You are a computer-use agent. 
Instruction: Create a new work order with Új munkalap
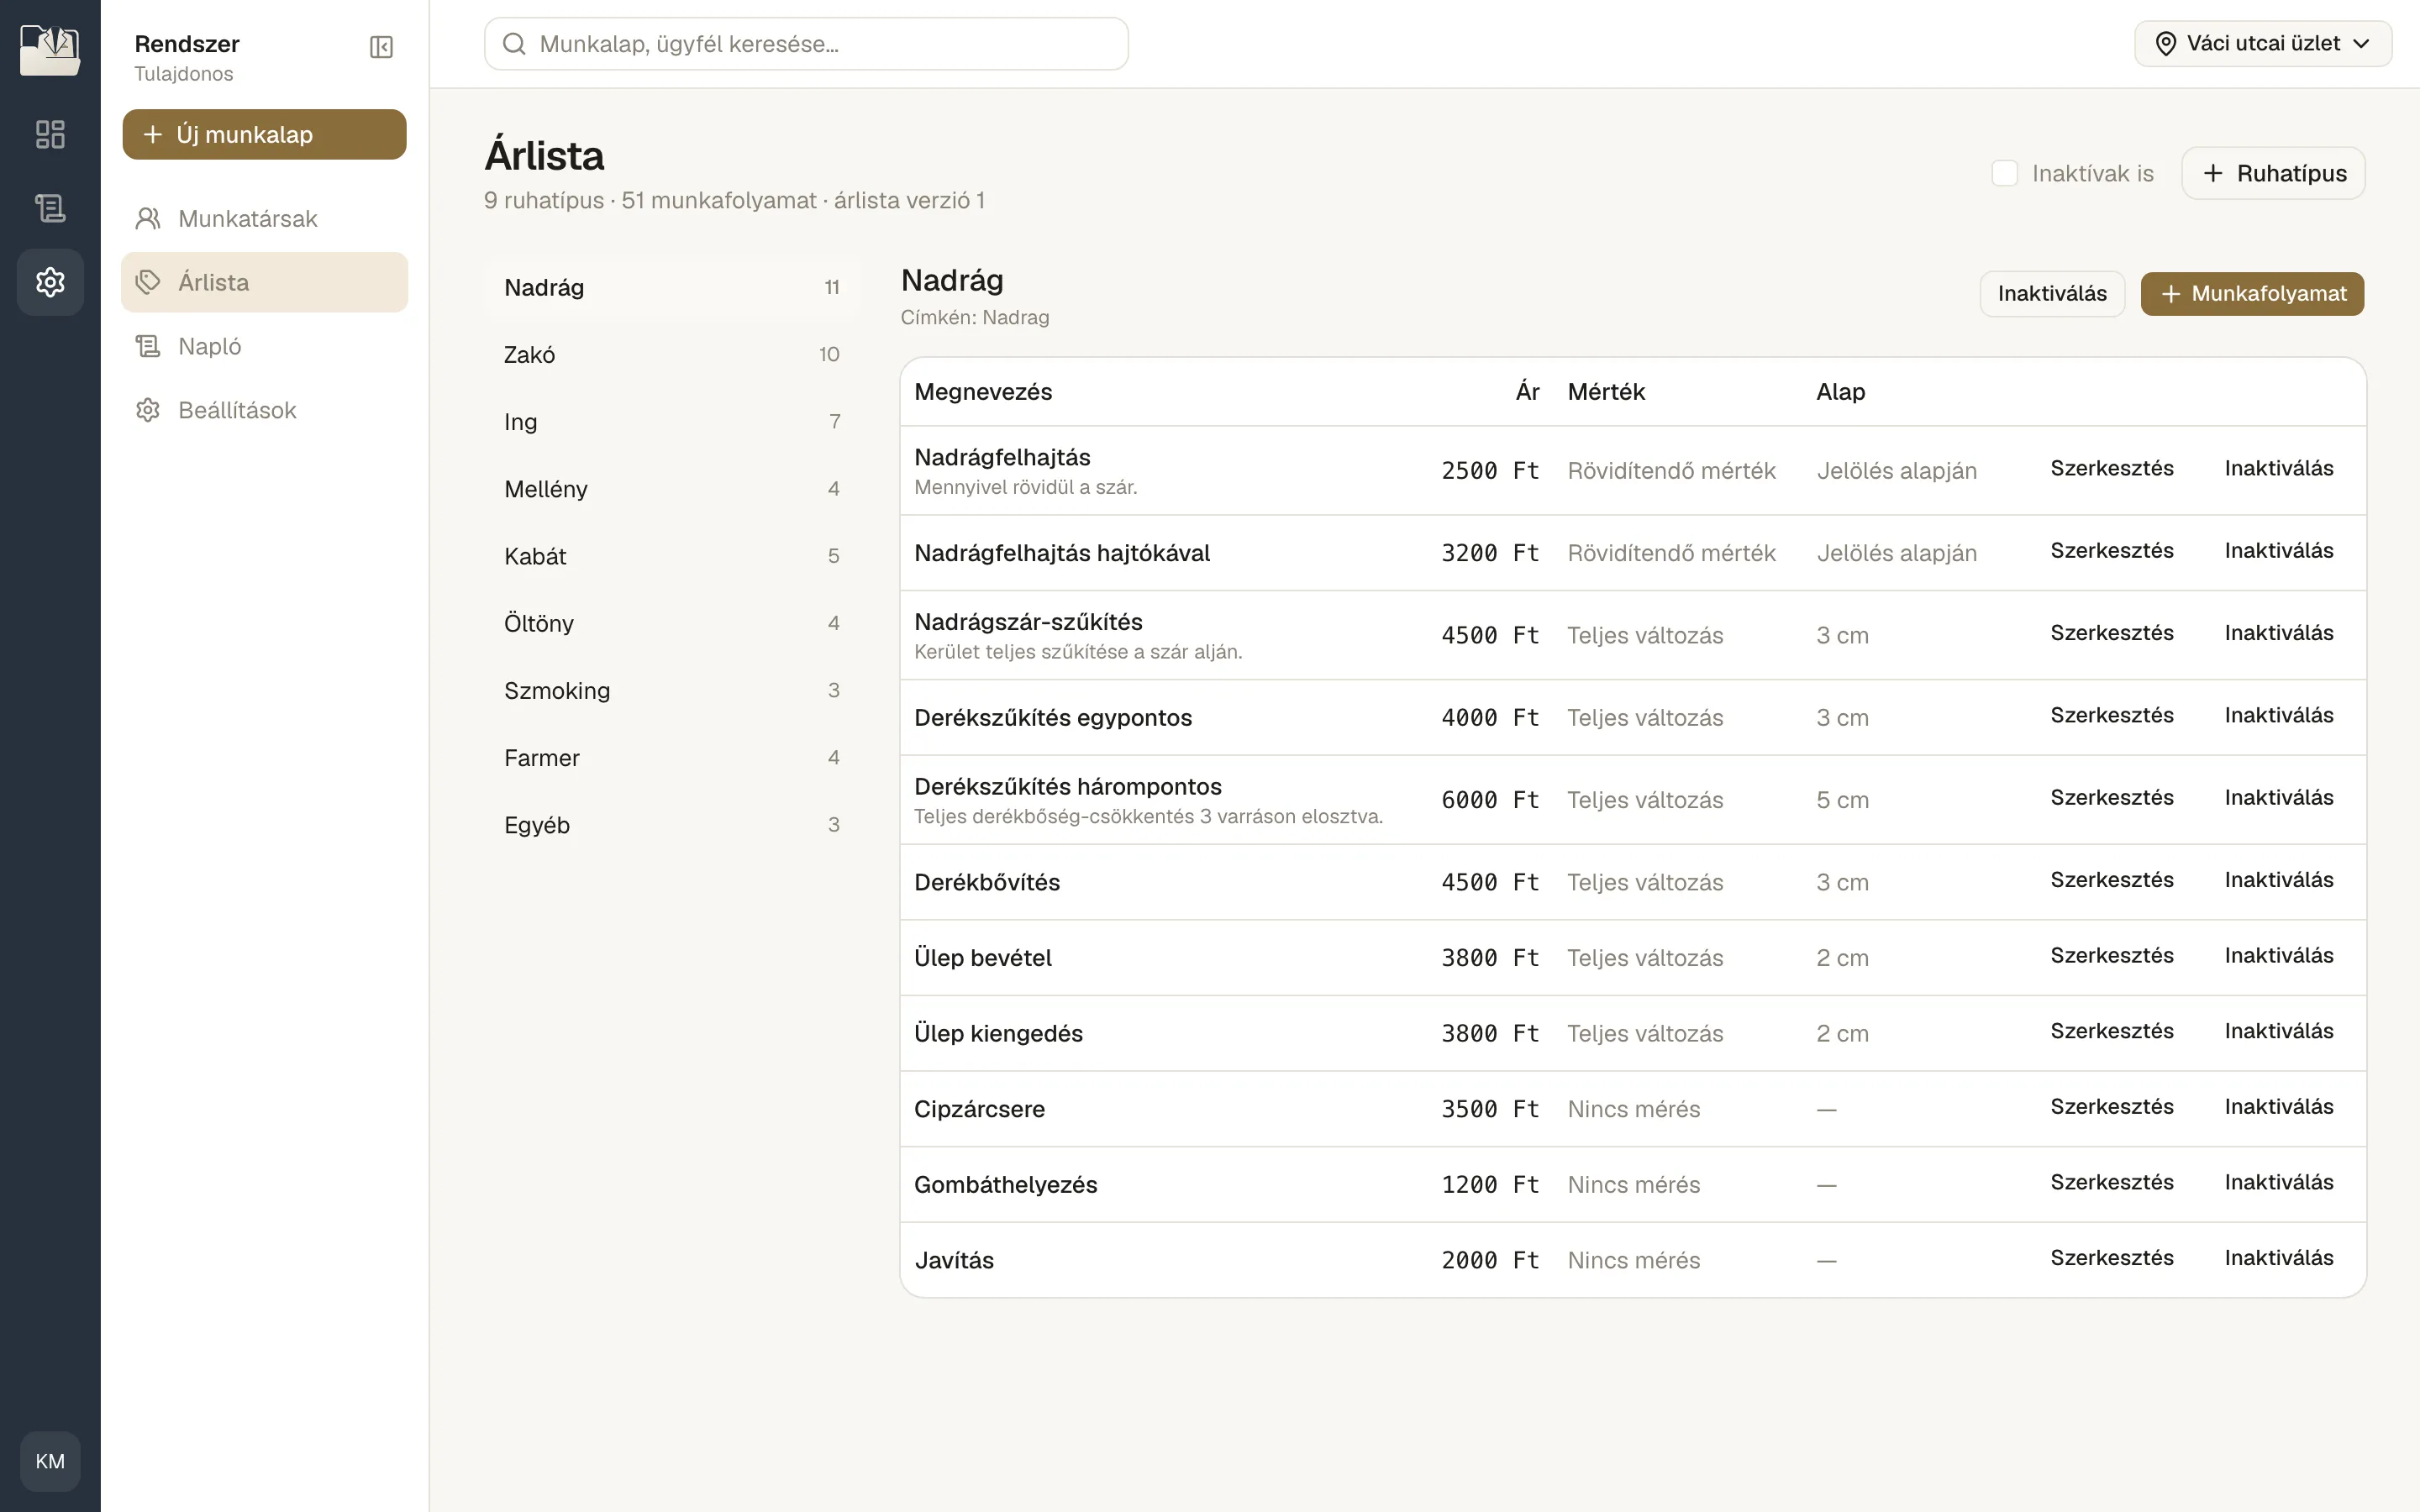264,134
